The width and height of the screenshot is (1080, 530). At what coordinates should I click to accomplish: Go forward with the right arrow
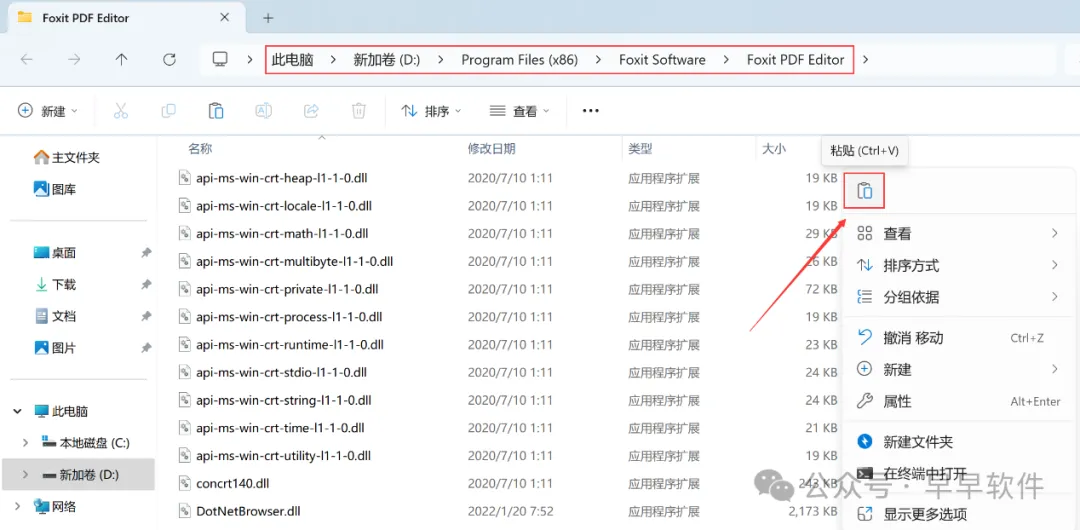click(x=74, y=60)
